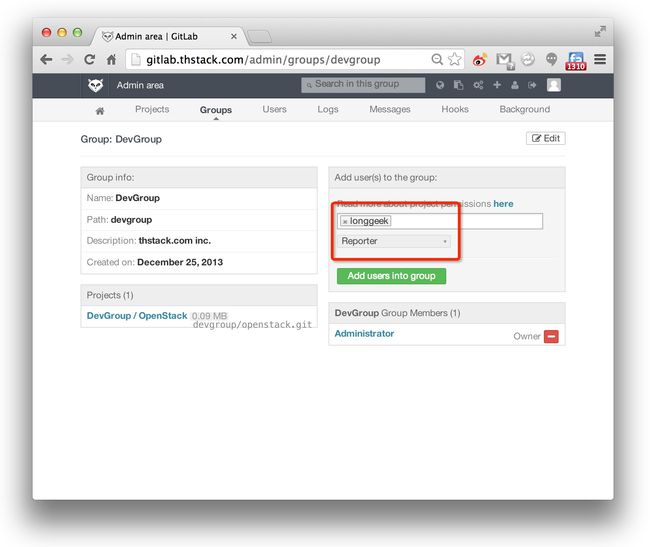The width and height of the screenshot is (650, 547).
Task: Open the Administrator member link
Action: pos(364,334)
